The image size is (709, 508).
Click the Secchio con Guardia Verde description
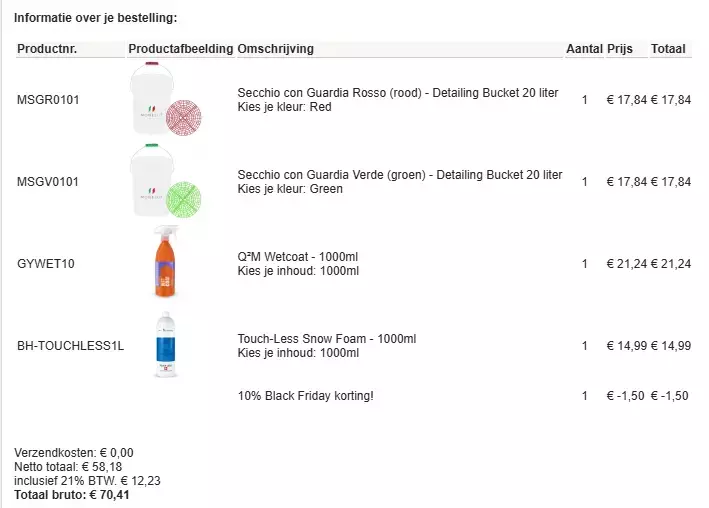coord(399,175)
